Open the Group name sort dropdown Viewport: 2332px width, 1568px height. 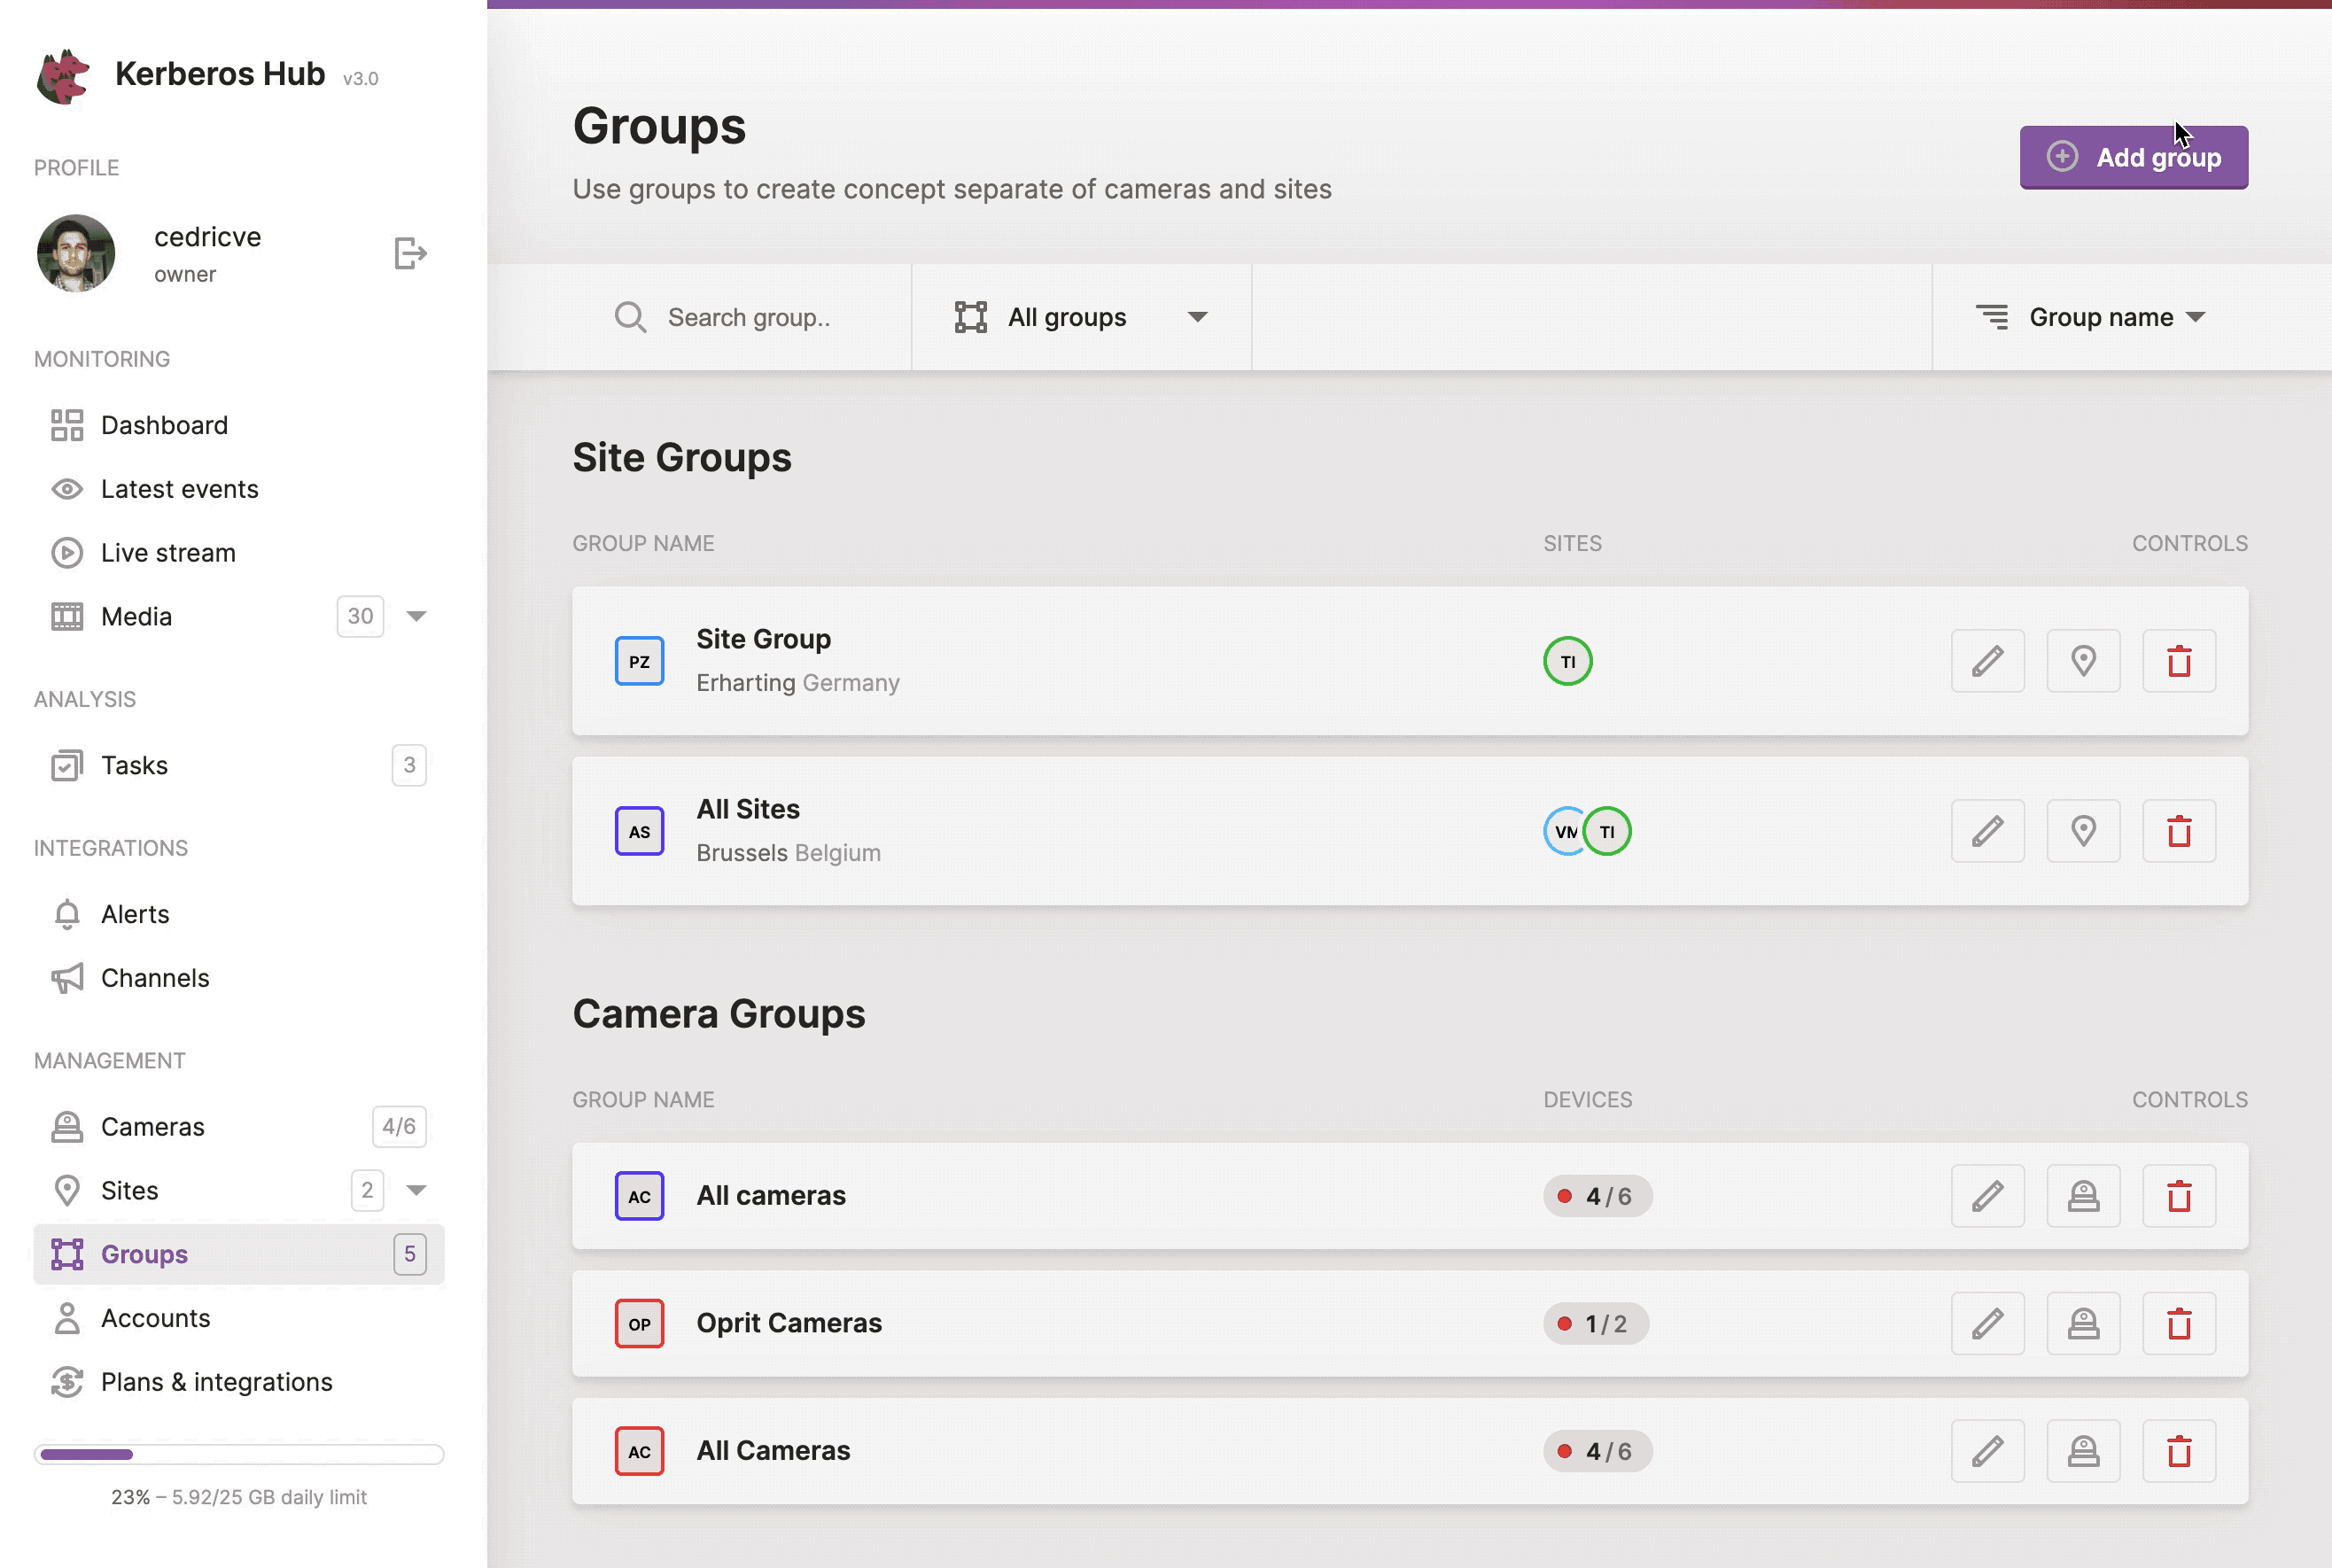pos(2090,317)
